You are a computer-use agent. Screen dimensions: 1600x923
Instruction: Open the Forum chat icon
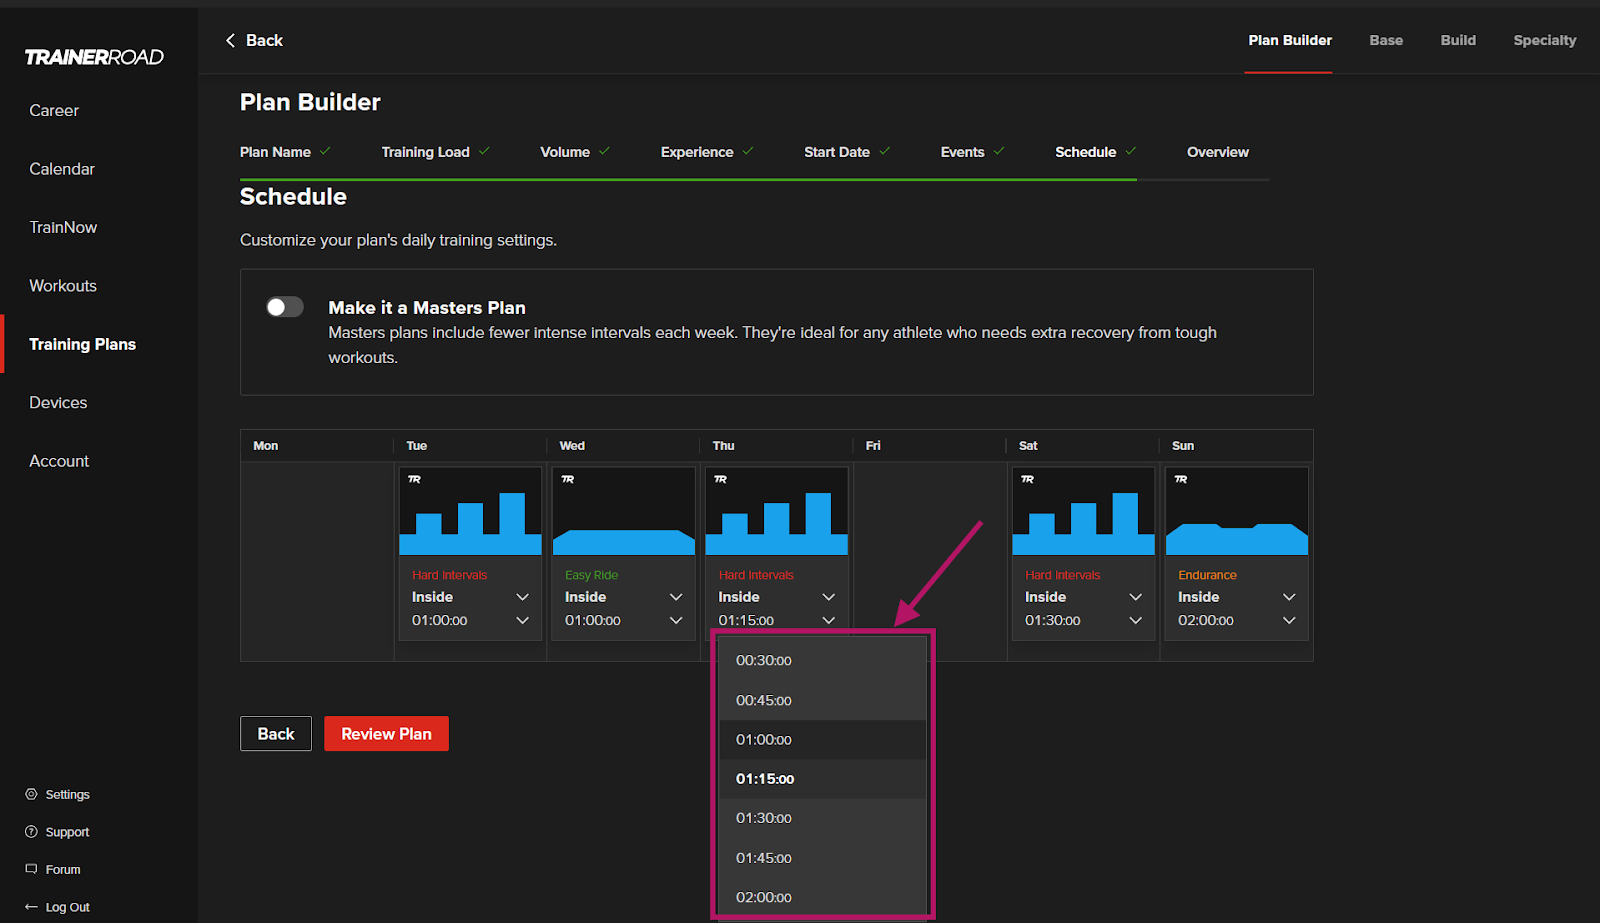pos(31,869)
